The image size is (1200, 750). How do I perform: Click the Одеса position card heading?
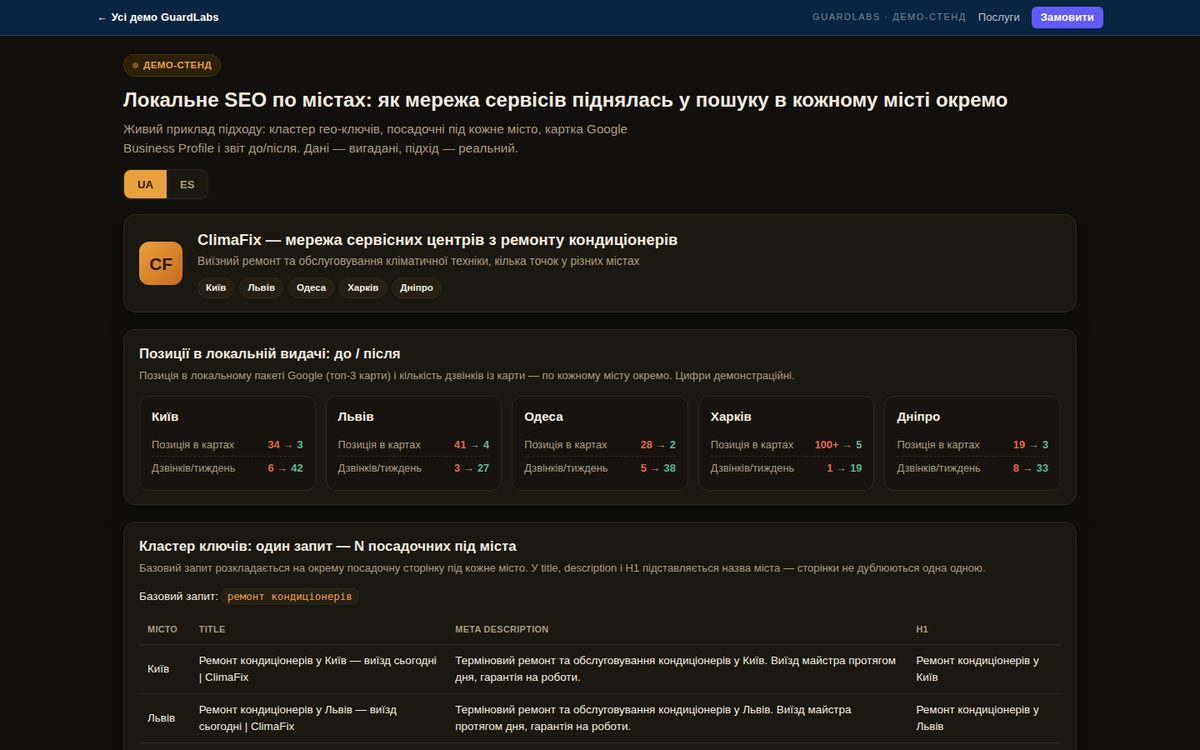pyautogui.click(x=544, y=417)
